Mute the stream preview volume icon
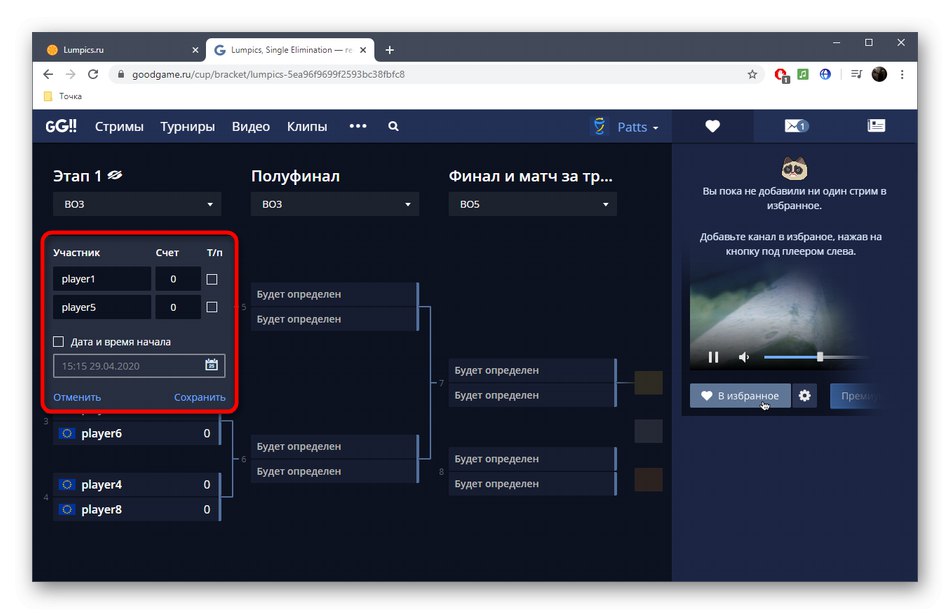 [x=744, y=357]
